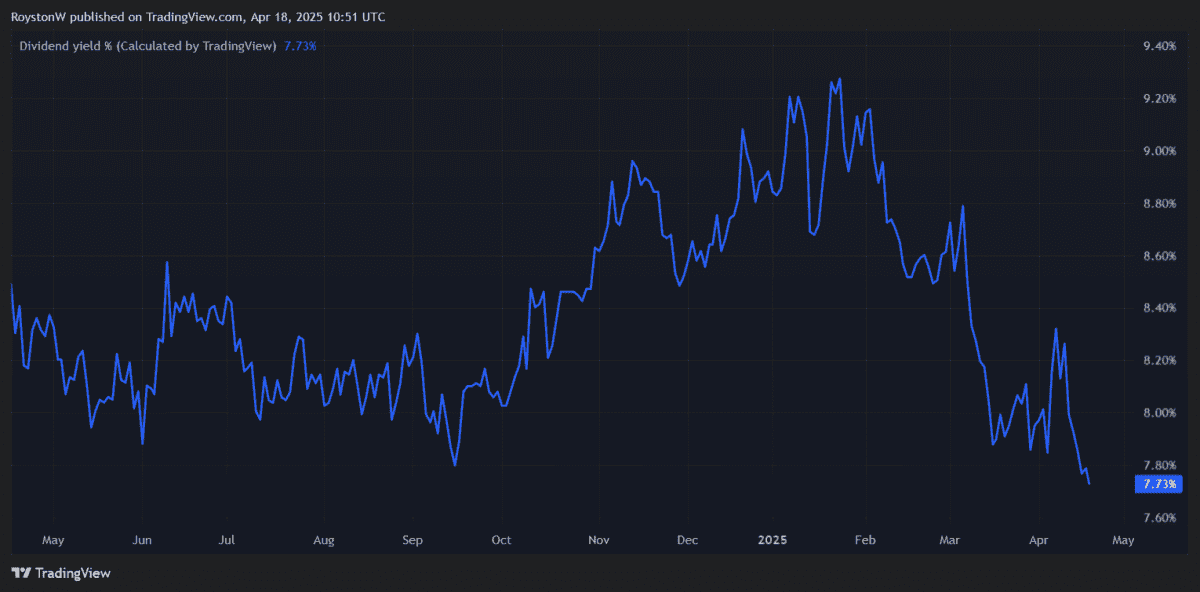The width and height of the screenshot is (1200, 592).
Task: Click the 8.00% label on price axis
Action: (1160, 413)
